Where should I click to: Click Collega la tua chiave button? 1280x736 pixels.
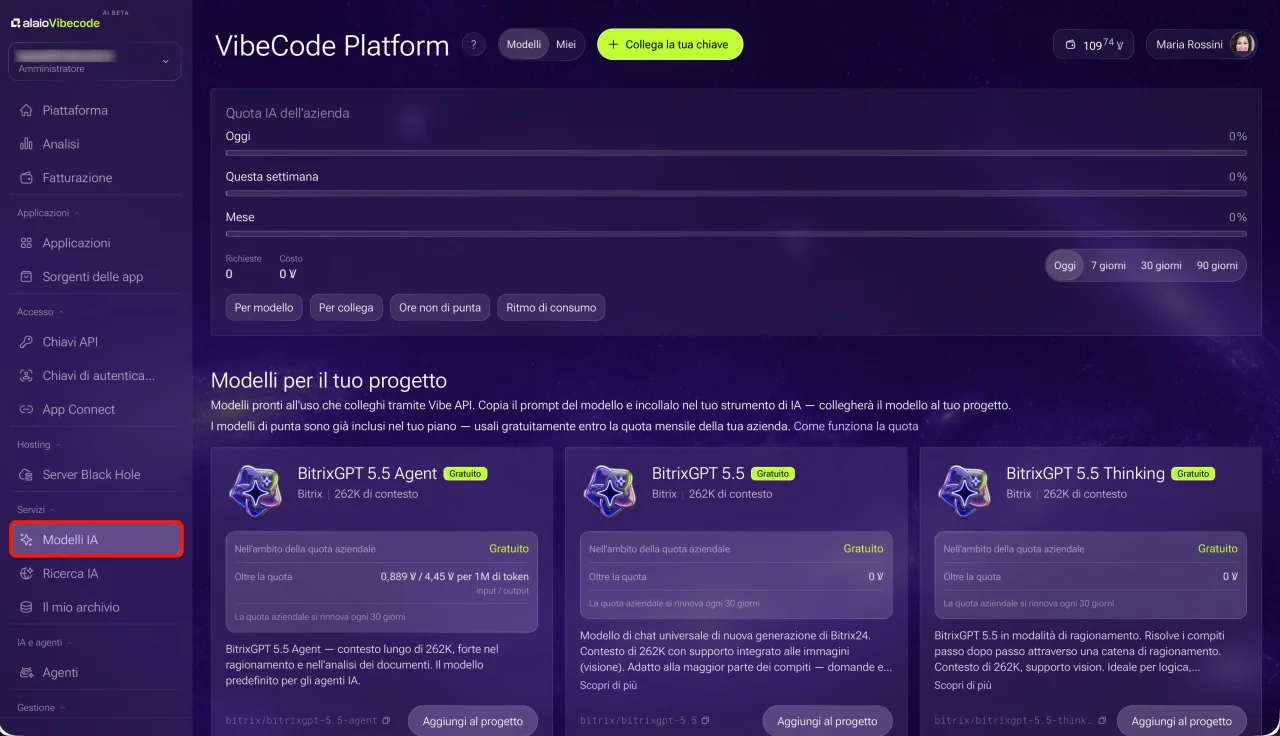(670, 44)
